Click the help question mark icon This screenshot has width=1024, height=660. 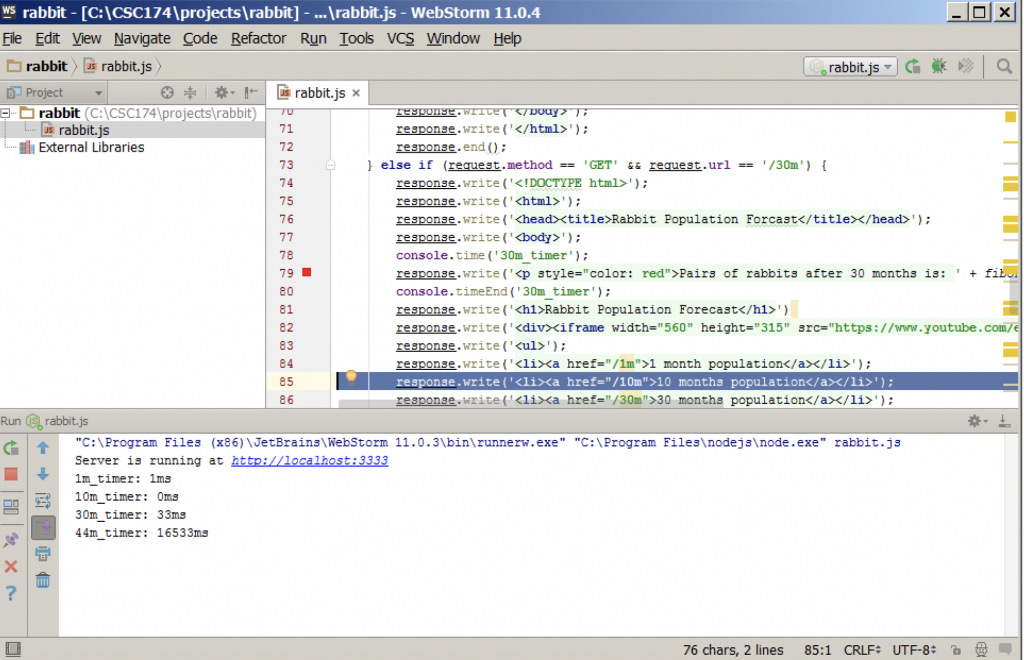coord(11,593)
